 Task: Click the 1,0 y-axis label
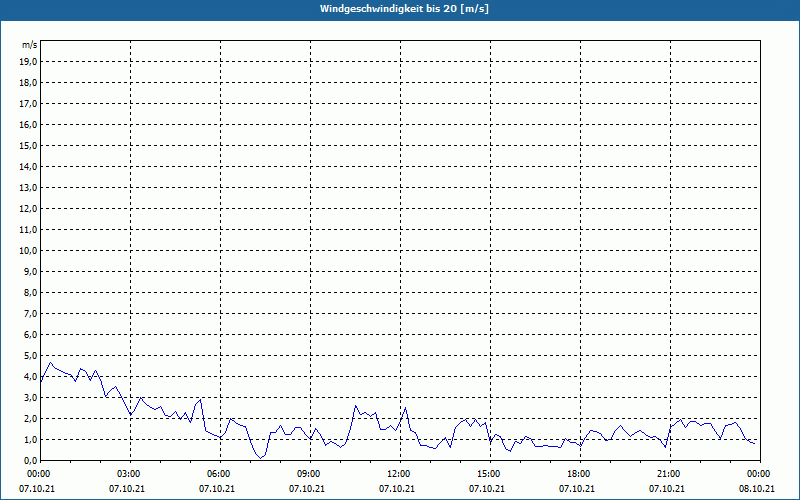(x=30, y=440)
